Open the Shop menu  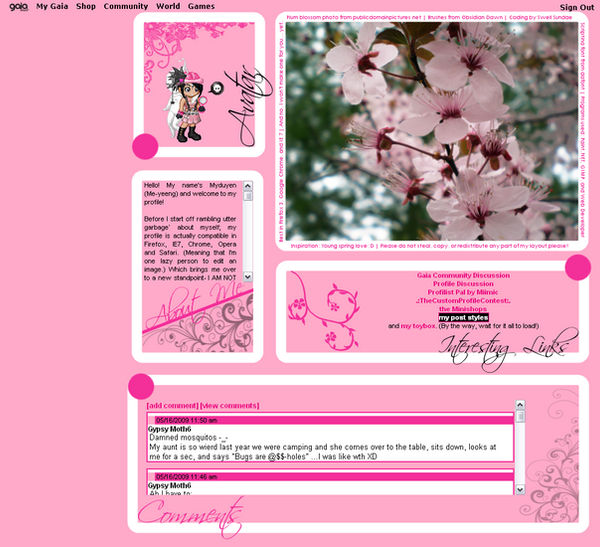[x=86, y=7]
